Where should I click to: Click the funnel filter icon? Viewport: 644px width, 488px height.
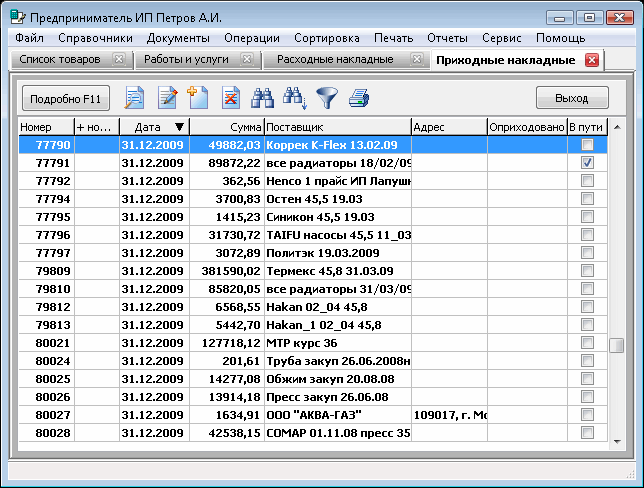click(x=327, y=98)
